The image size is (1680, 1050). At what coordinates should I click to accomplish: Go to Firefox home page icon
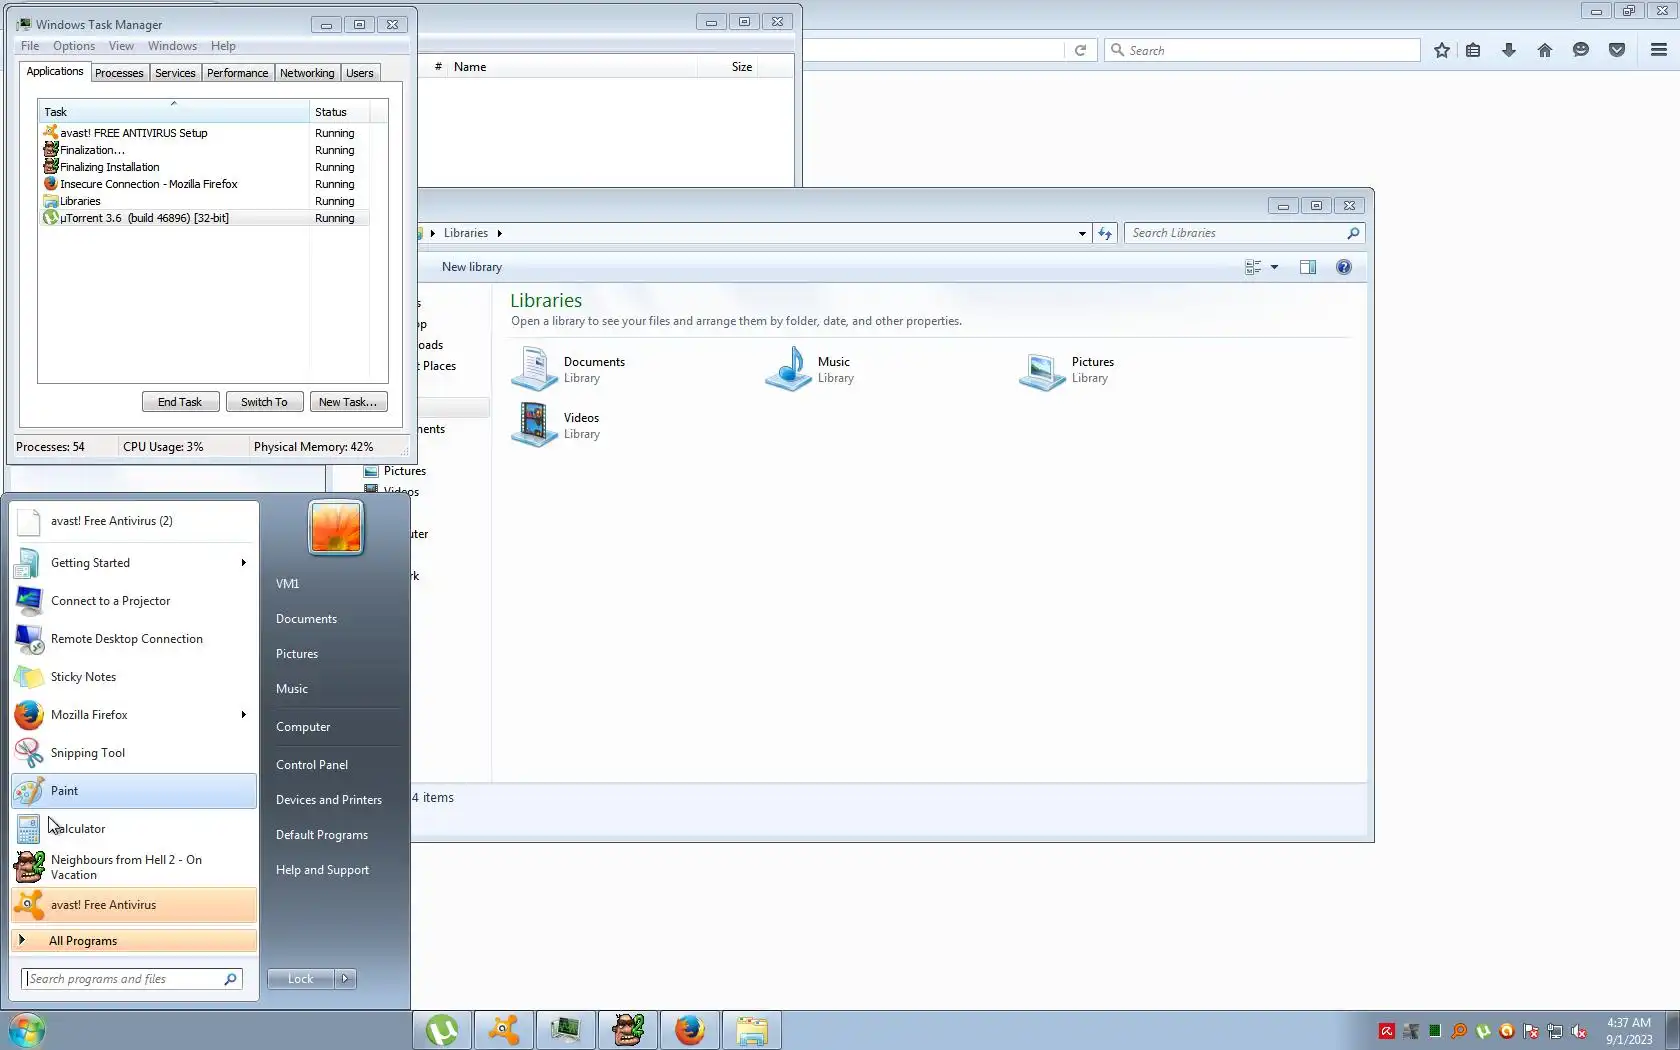click(x=1545, y=50)
